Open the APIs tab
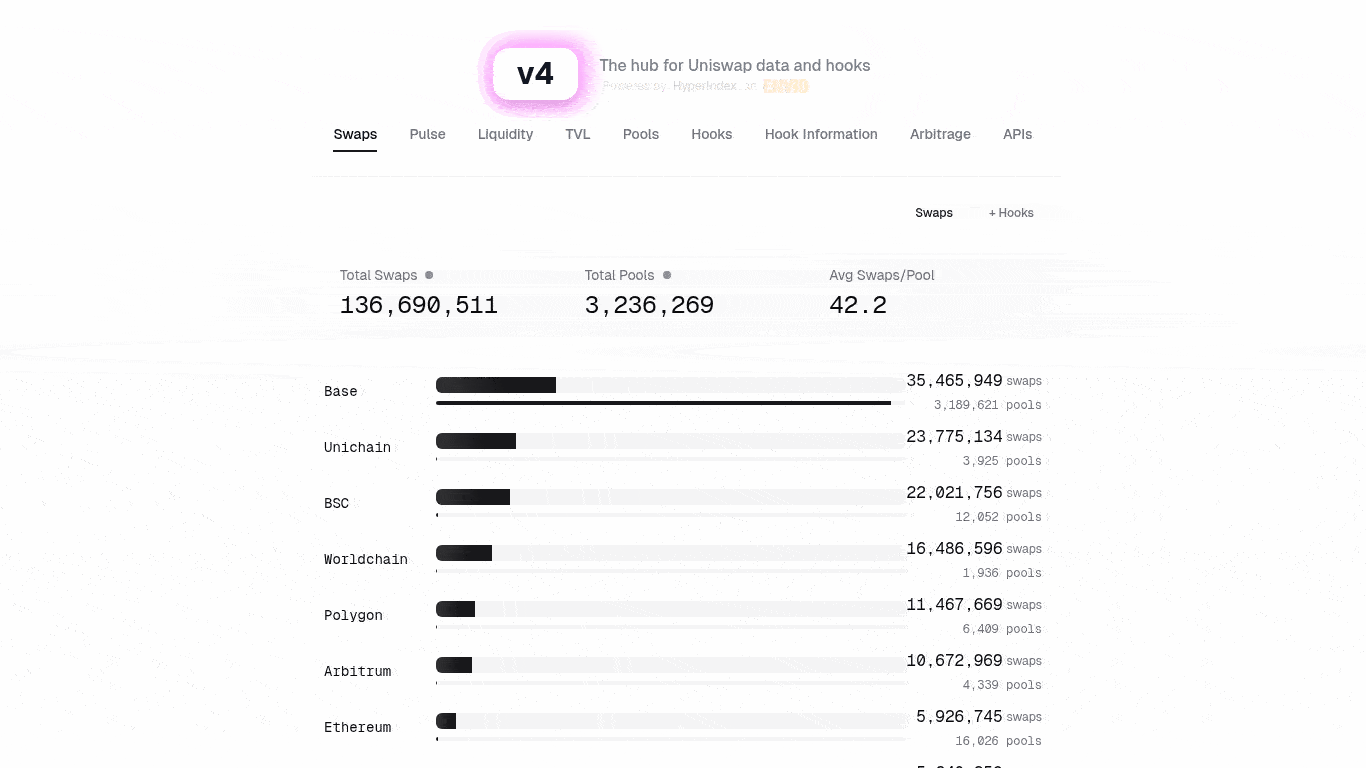The width and height of the screenshot is (1366, 768). pos(1017,134)
